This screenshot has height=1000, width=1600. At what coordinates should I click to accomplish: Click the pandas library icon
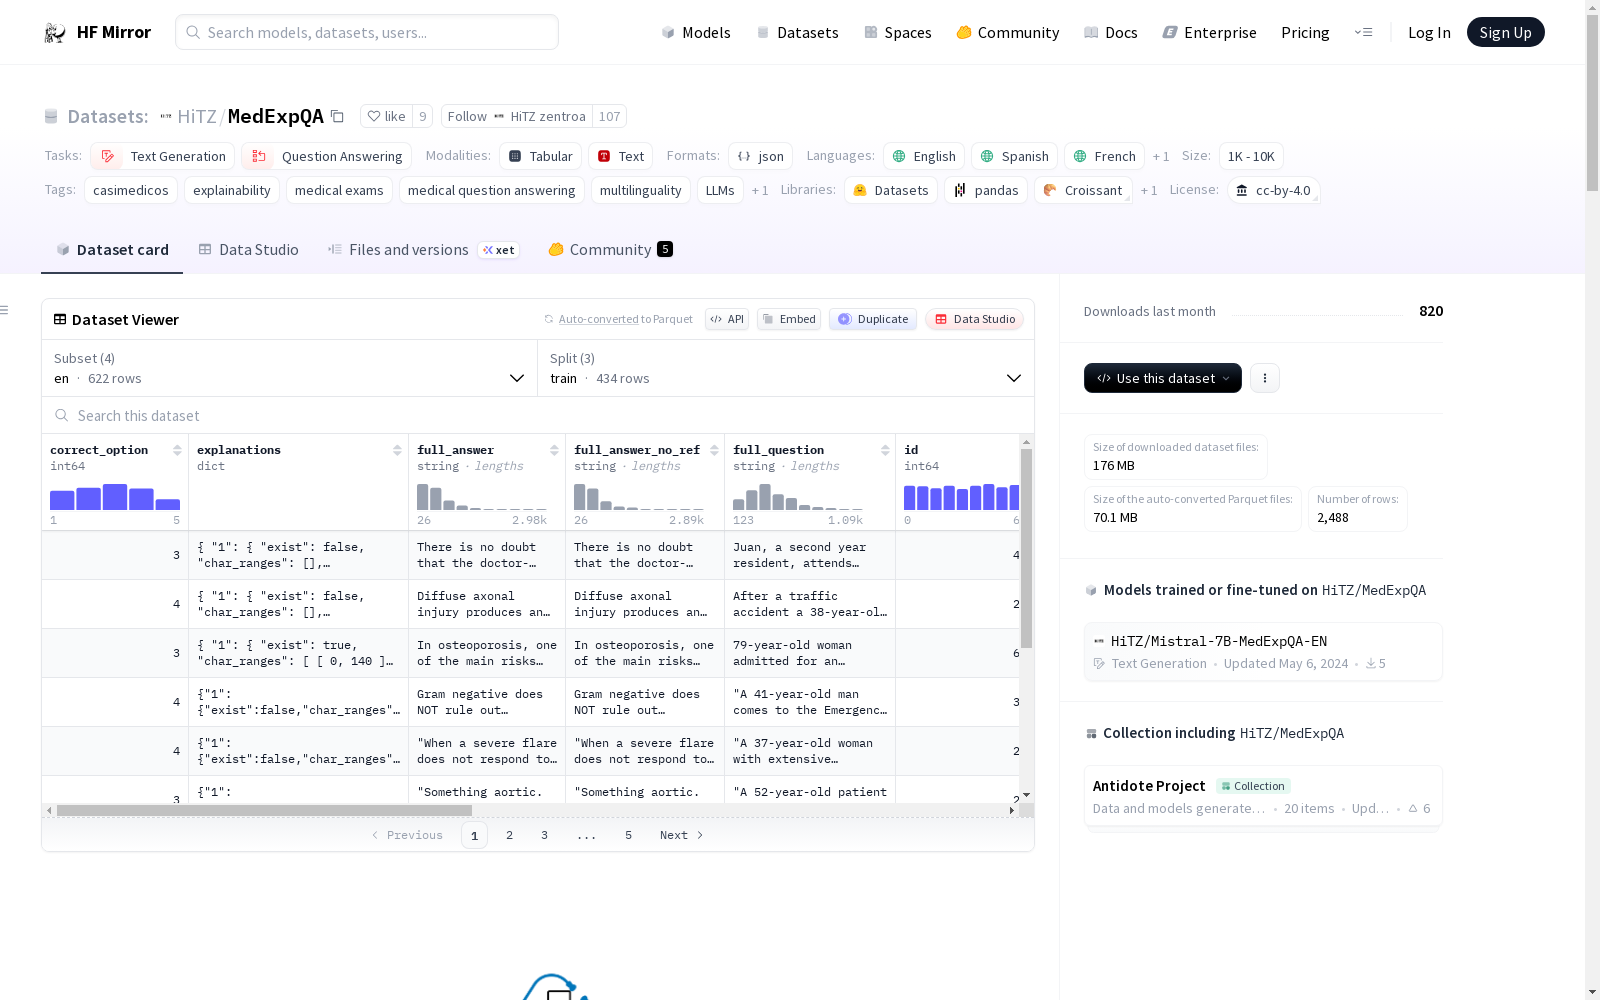tap(960, 191)
